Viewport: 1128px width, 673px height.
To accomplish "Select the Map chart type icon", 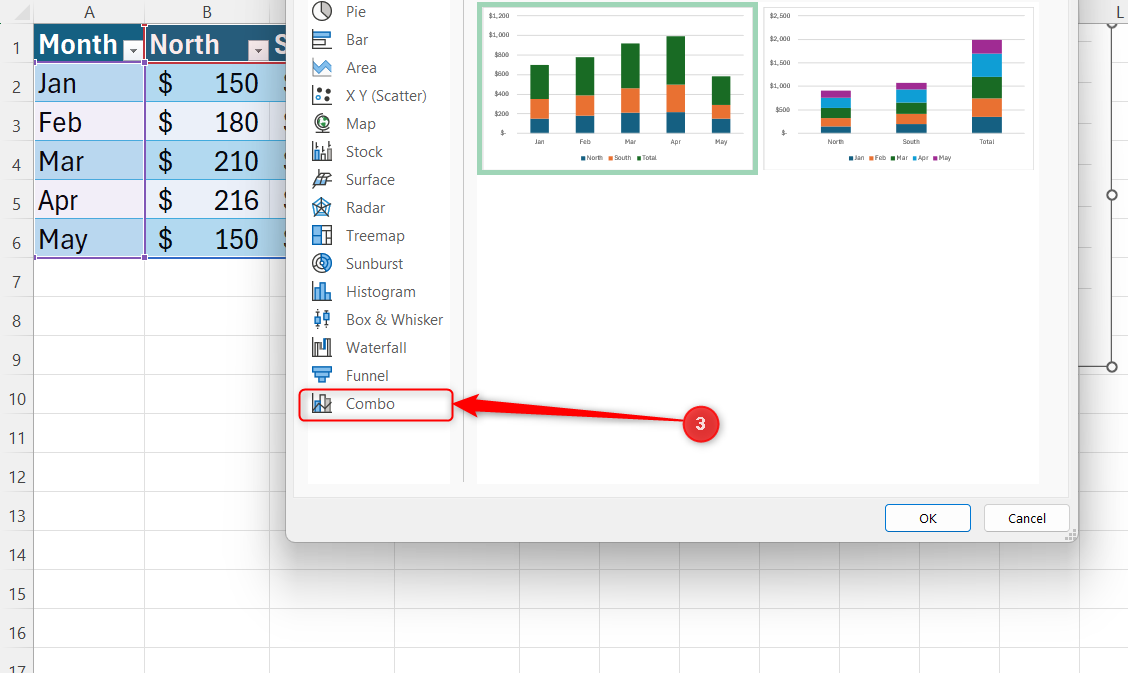I will pyautogui.click(x=322, y=124).
